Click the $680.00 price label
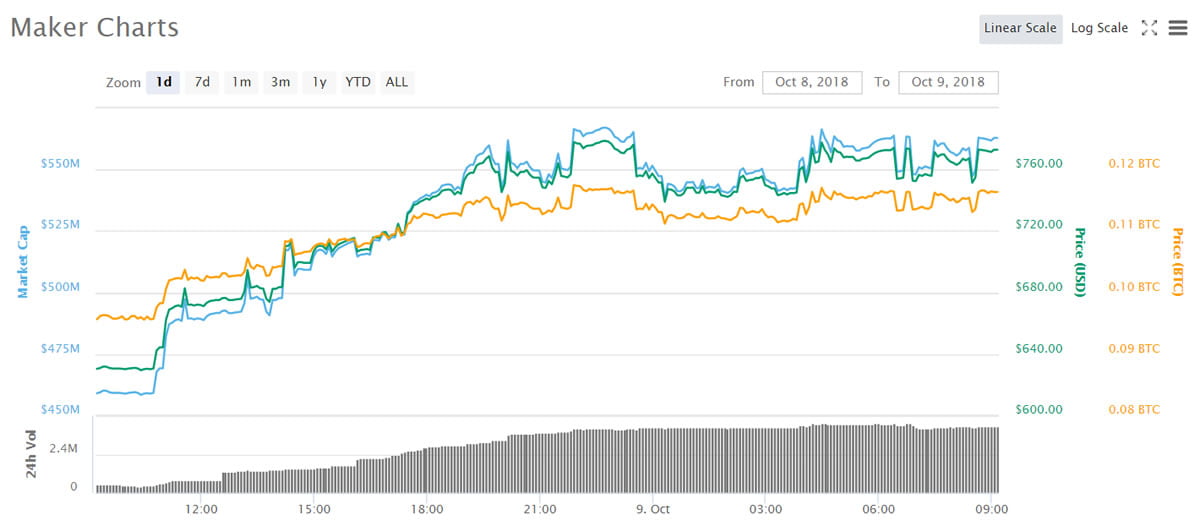This screenshot has width=1200, height=532. (1039, 287)
